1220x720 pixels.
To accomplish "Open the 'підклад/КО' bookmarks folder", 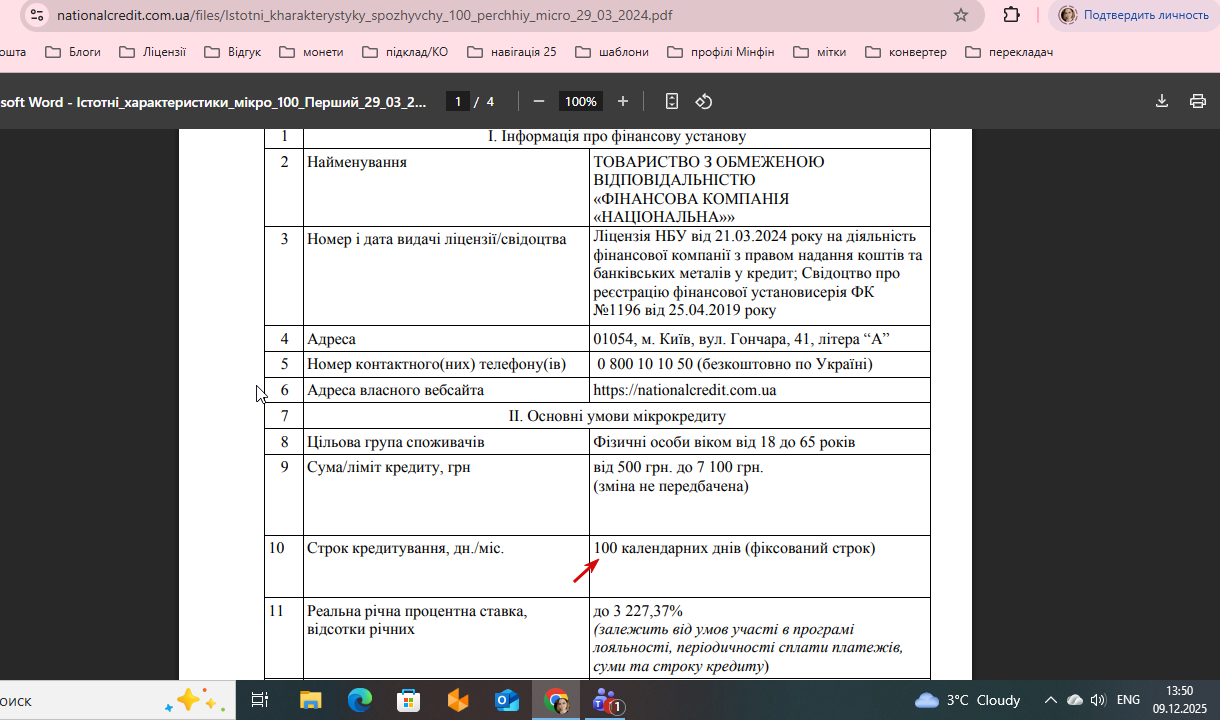I will [x=405, y=52].
